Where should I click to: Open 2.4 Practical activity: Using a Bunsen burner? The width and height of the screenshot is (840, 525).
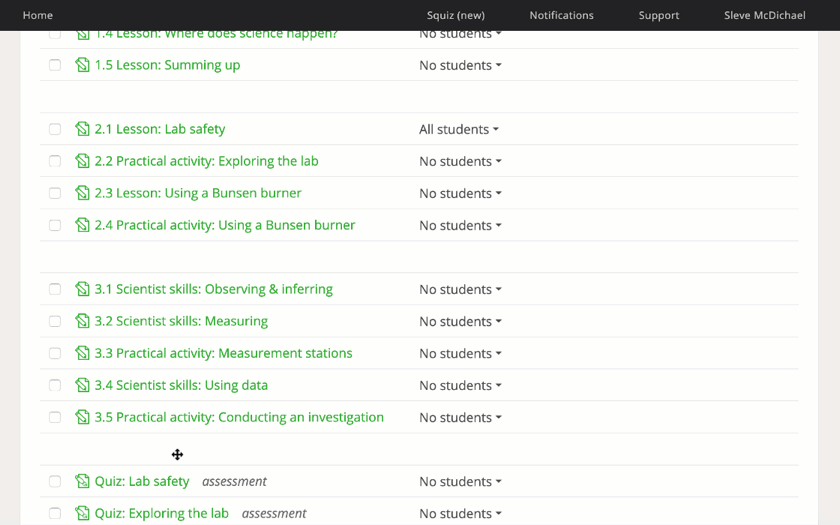[224, 225]
